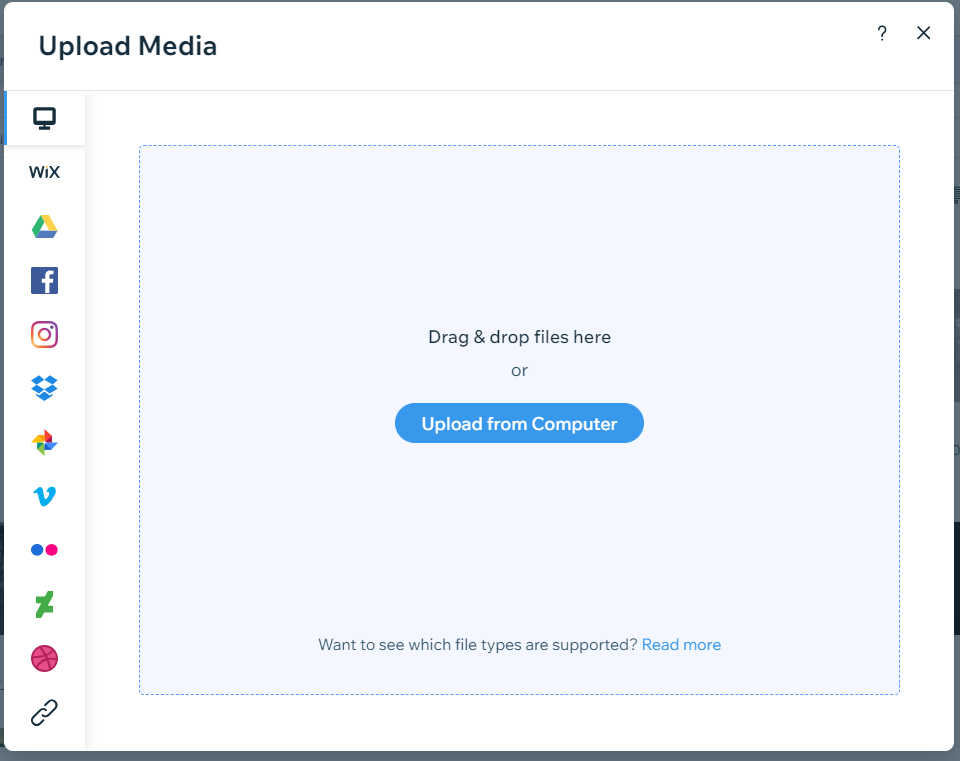Screen dimensions: 960x761
Task: Click the Upload from Computer button
Action: coord(519,423)
